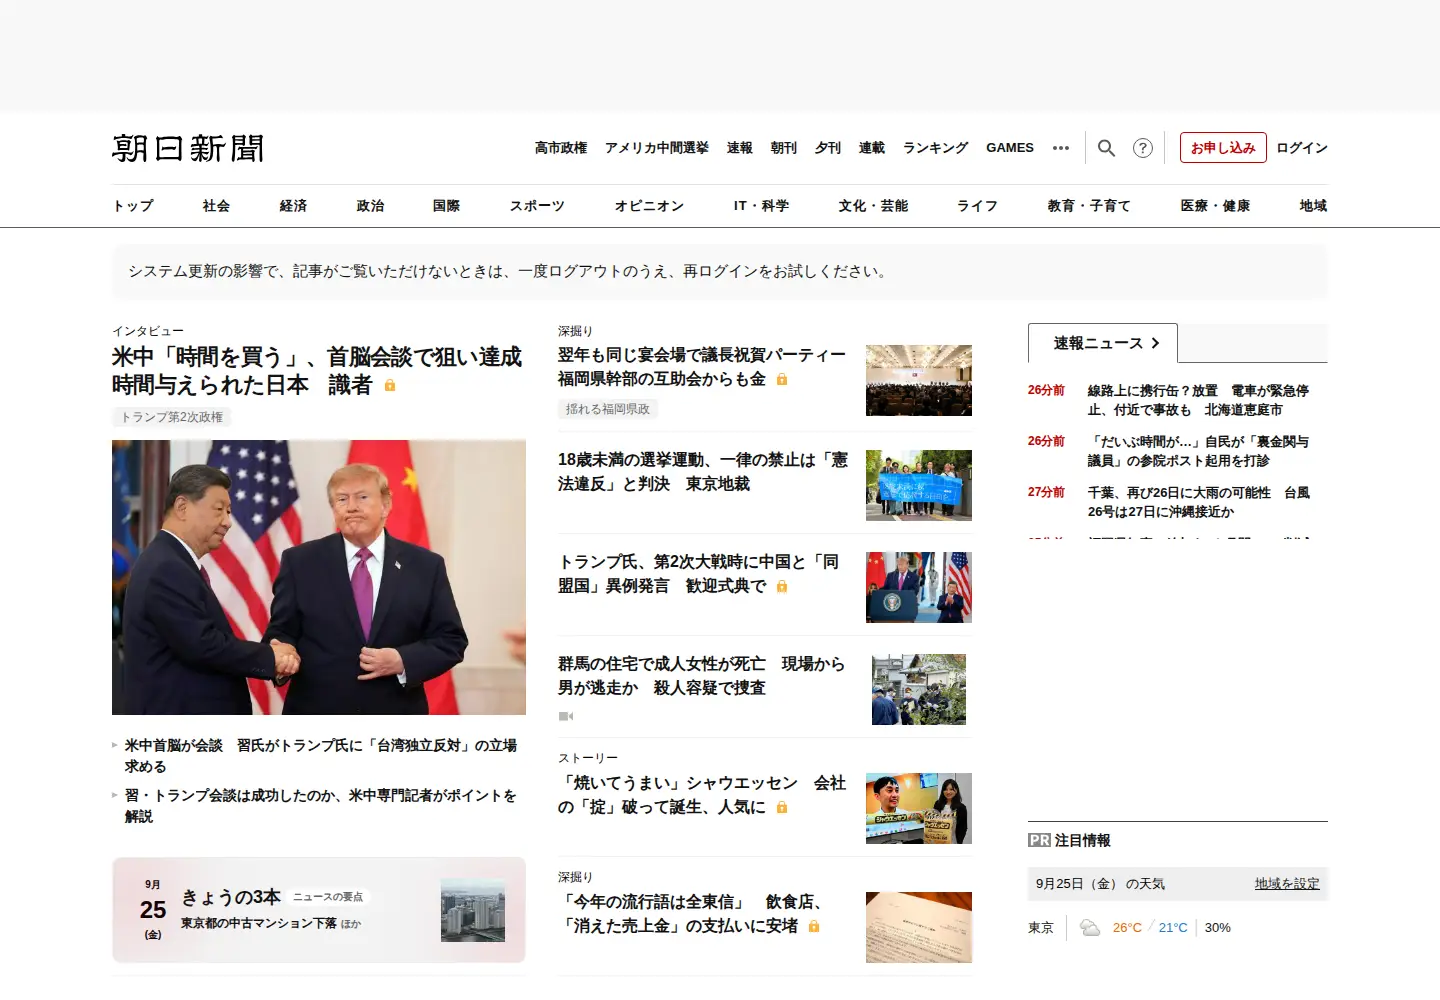The image size is (1440, 1000).
Task: Click lock icon beside 互助会からも金 headline
Action: (x=782, y=380)
